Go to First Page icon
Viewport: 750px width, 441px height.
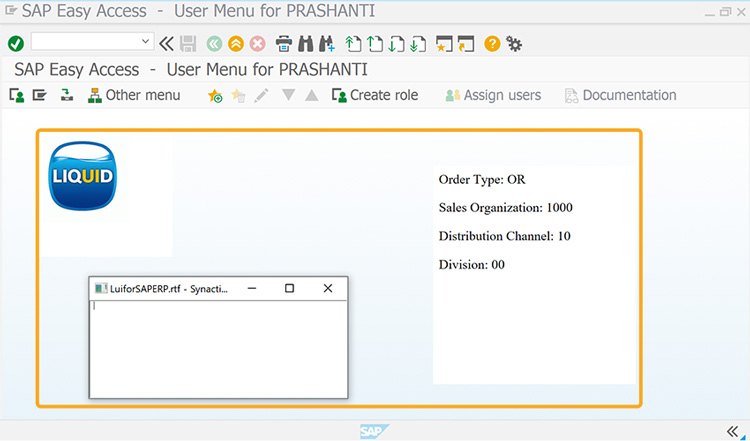[353, 44]
